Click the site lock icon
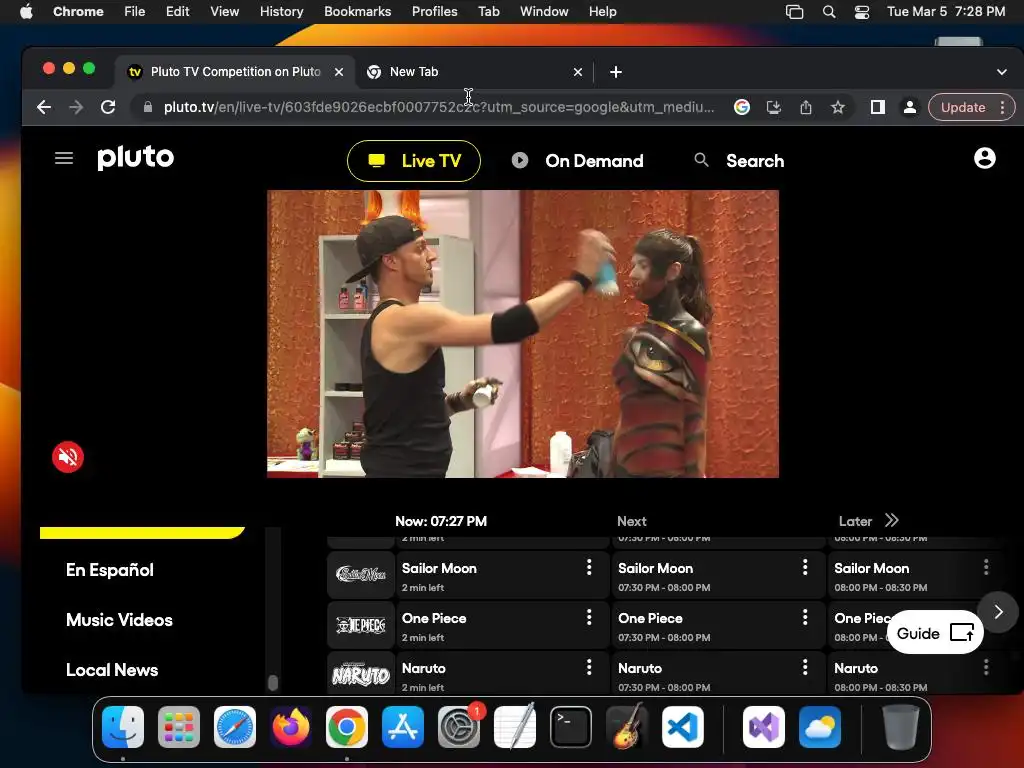 148,107
